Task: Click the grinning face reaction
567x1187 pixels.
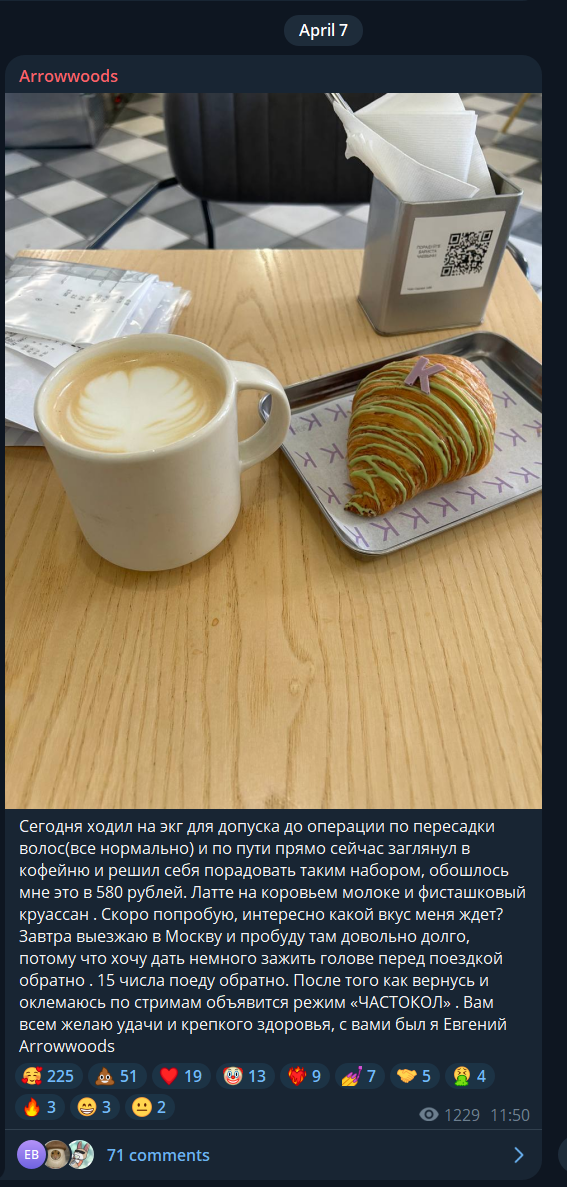Action: pos(95,1108)
